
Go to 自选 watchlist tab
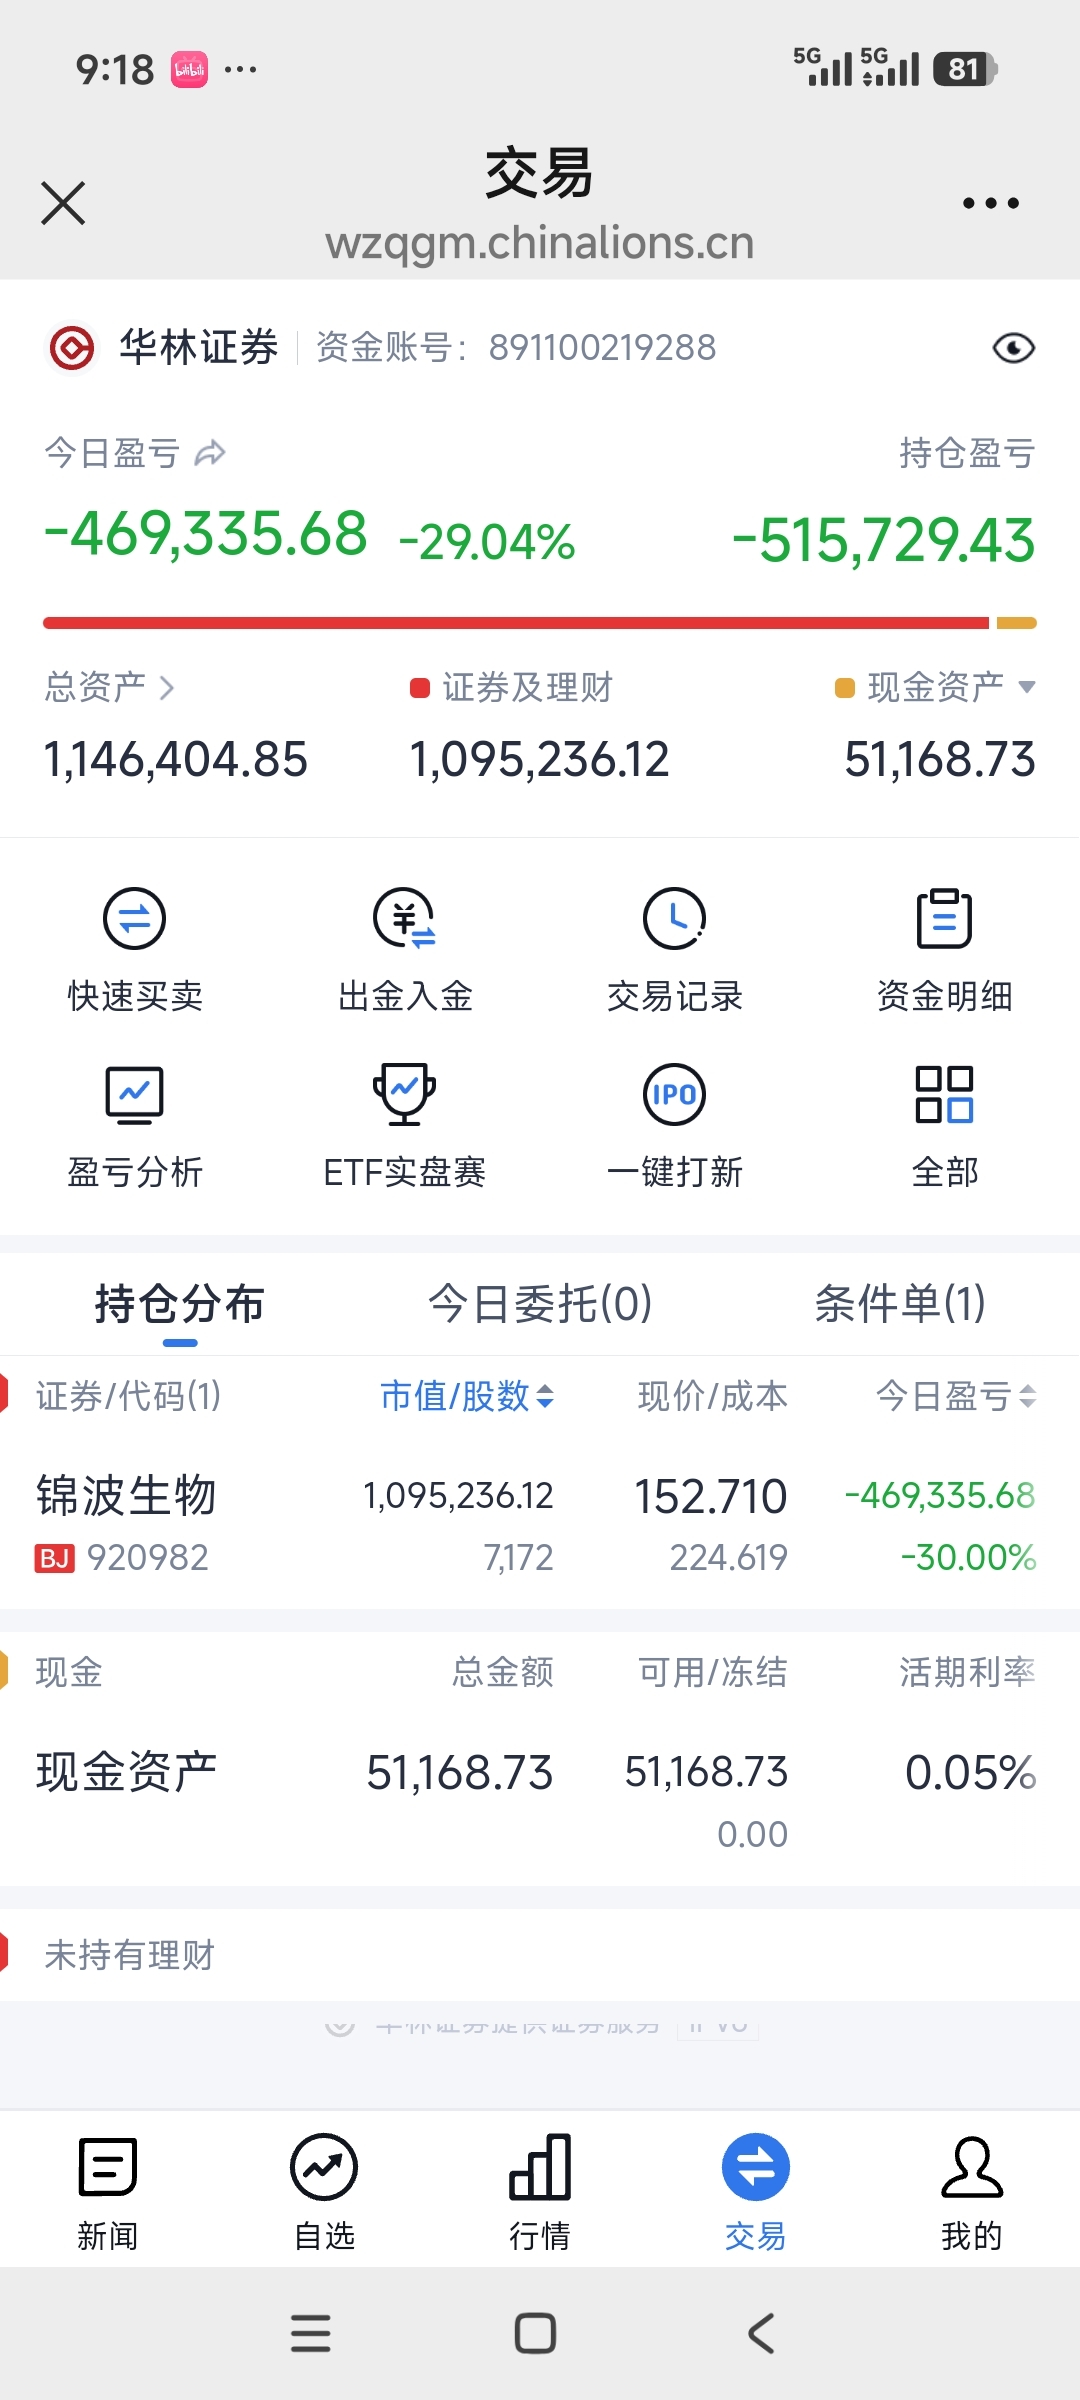point(324,2193)
